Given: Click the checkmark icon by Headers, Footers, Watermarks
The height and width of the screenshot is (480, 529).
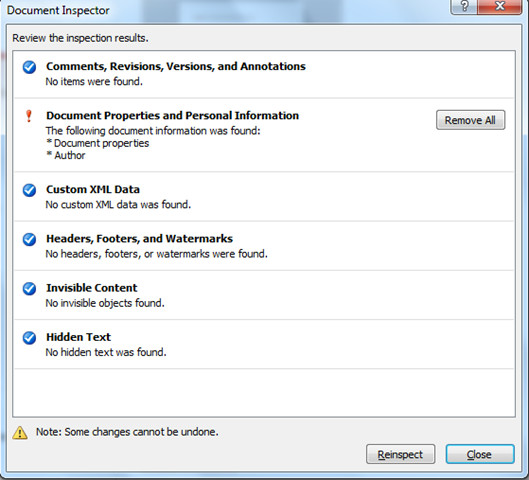Looking at the screenshot, I should click(x=29, y=239).
